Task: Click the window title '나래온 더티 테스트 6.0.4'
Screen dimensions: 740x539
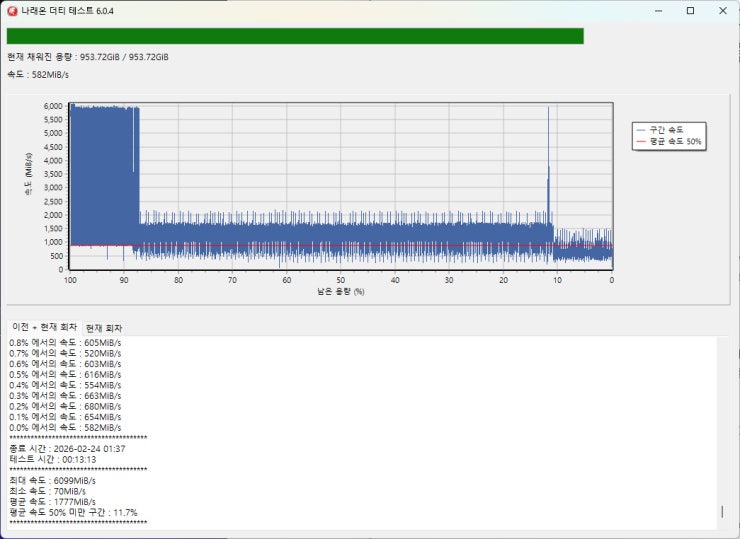Action: pos(67,11)
